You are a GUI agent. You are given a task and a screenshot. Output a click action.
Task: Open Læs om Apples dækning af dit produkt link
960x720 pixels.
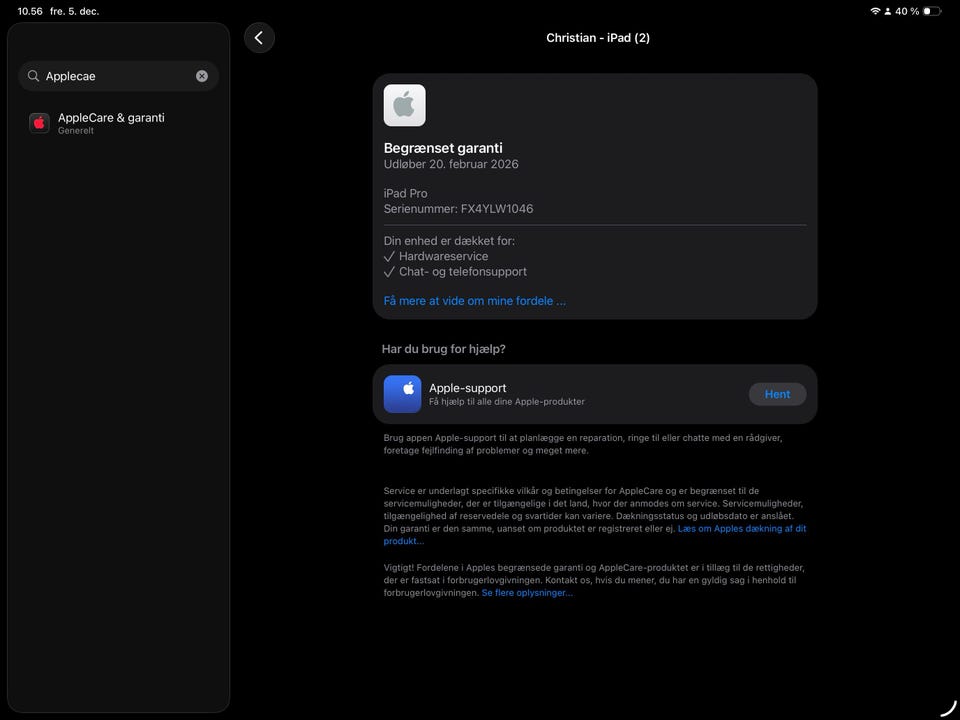point(741,528)
